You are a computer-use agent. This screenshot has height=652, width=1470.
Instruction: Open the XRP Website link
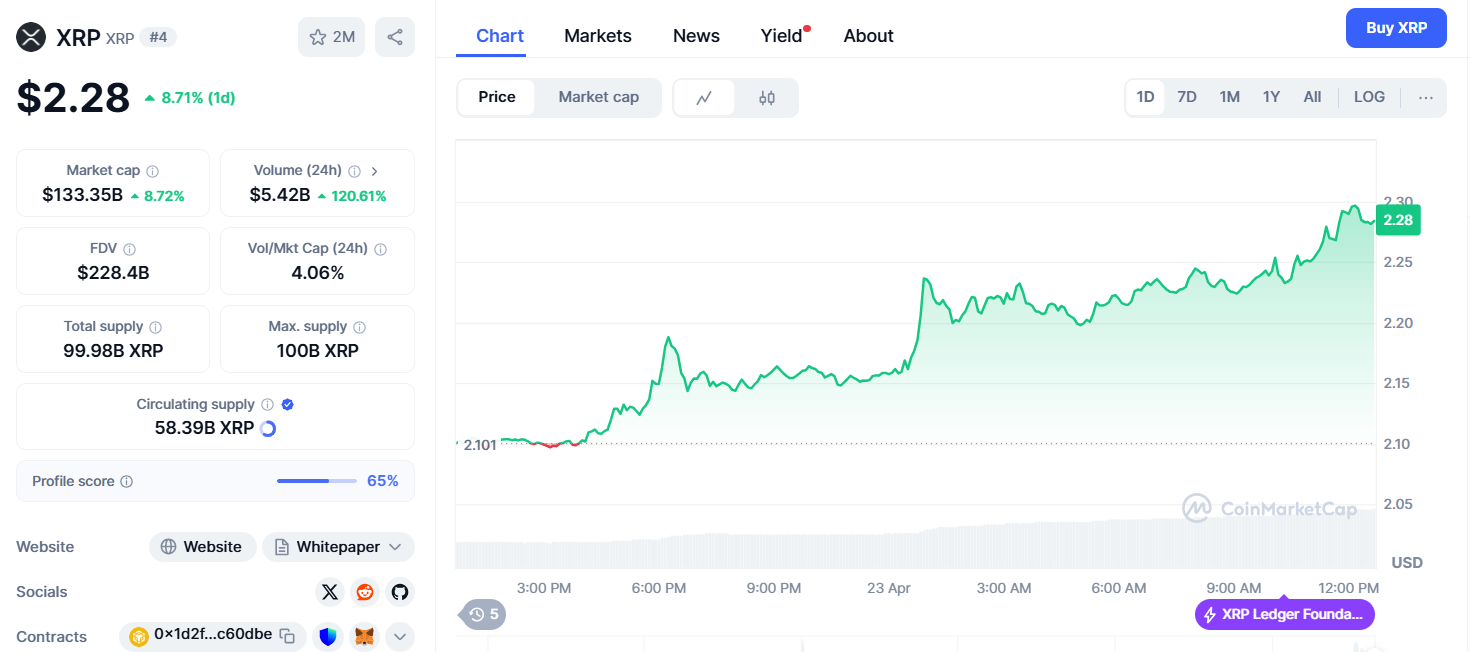pos(201,547)
